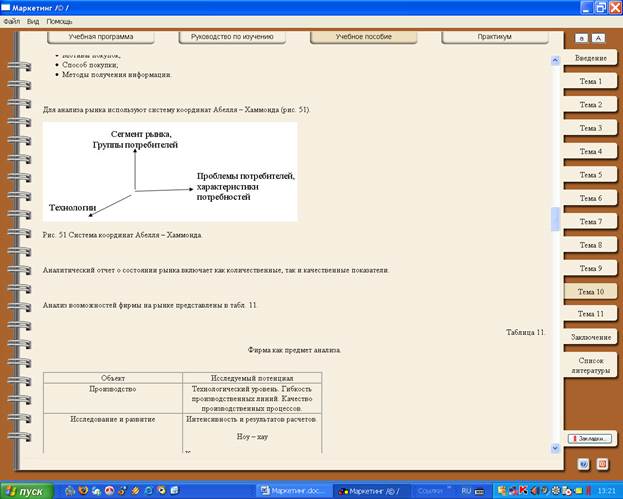Click the Маркетинг window title bar icon
The width and height of the screenshot is (623, 499).
pos(6,8)
